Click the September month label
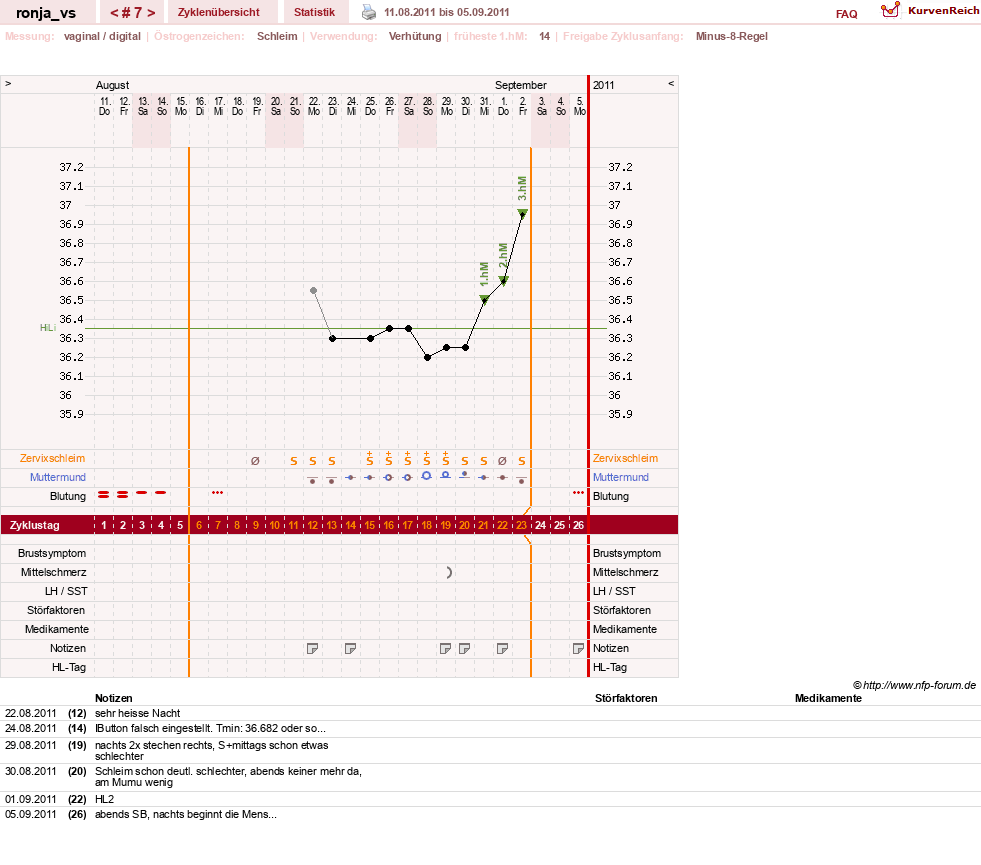This screenshot has height=865, width=981. [521, 85]
